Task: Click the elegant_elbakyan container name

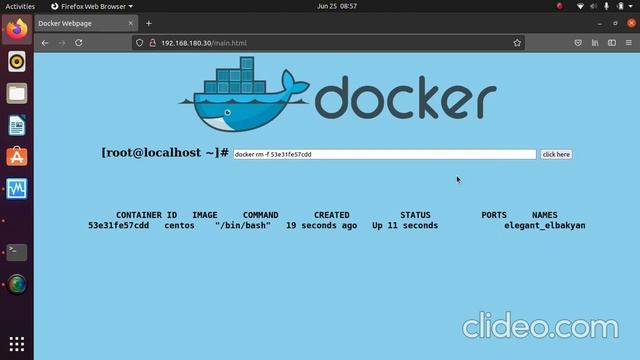Action: coord(544,225)
